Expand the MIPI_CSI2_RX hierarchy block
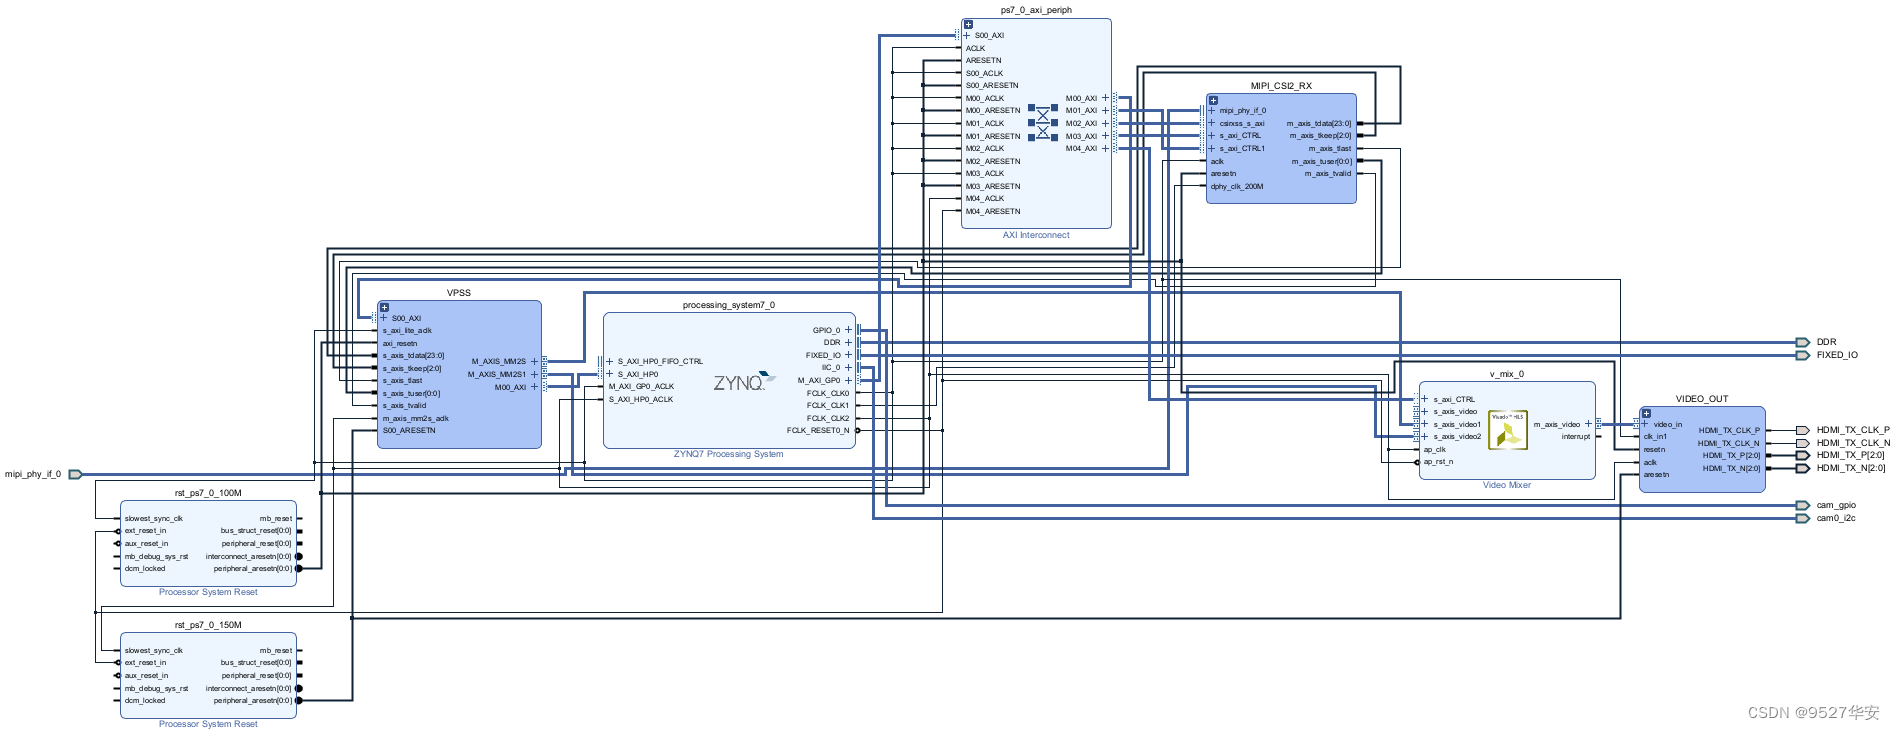The image size is (1895, 730). click(x=1213, y=100)
